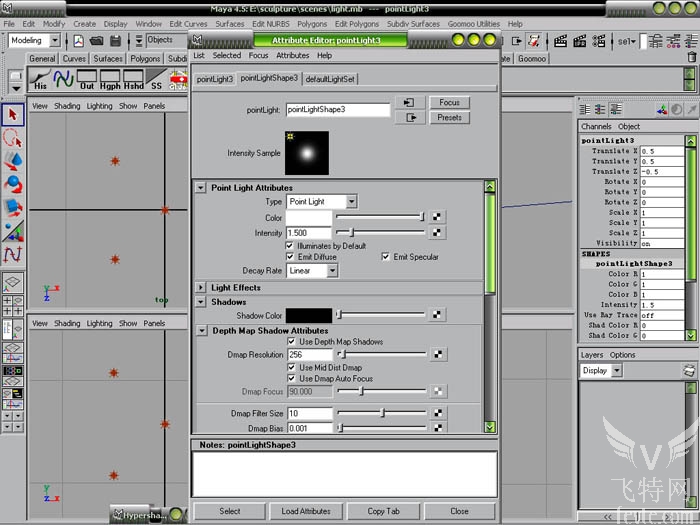Click the His shelf icon

(x=40, y=79)
